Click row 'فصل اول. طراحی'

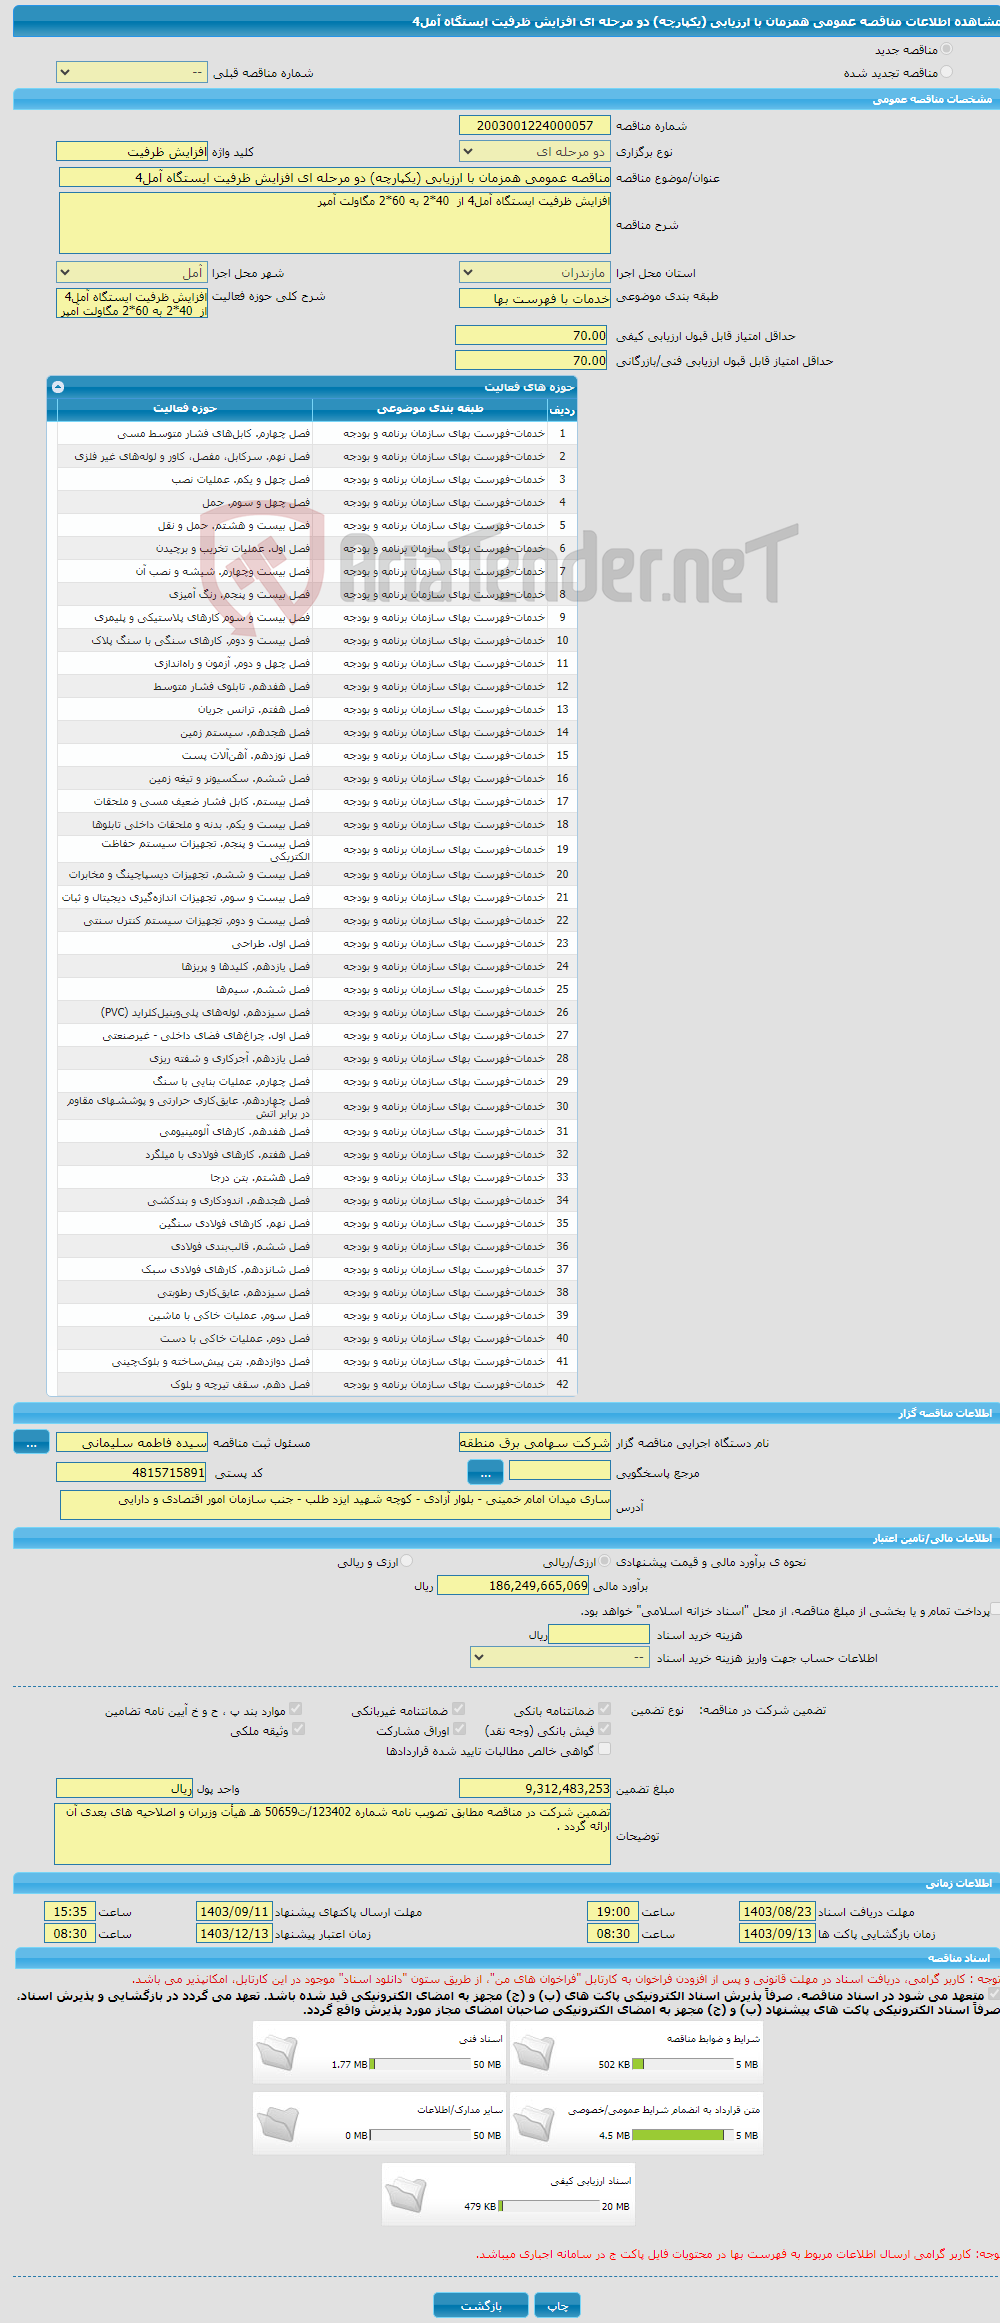317,943
